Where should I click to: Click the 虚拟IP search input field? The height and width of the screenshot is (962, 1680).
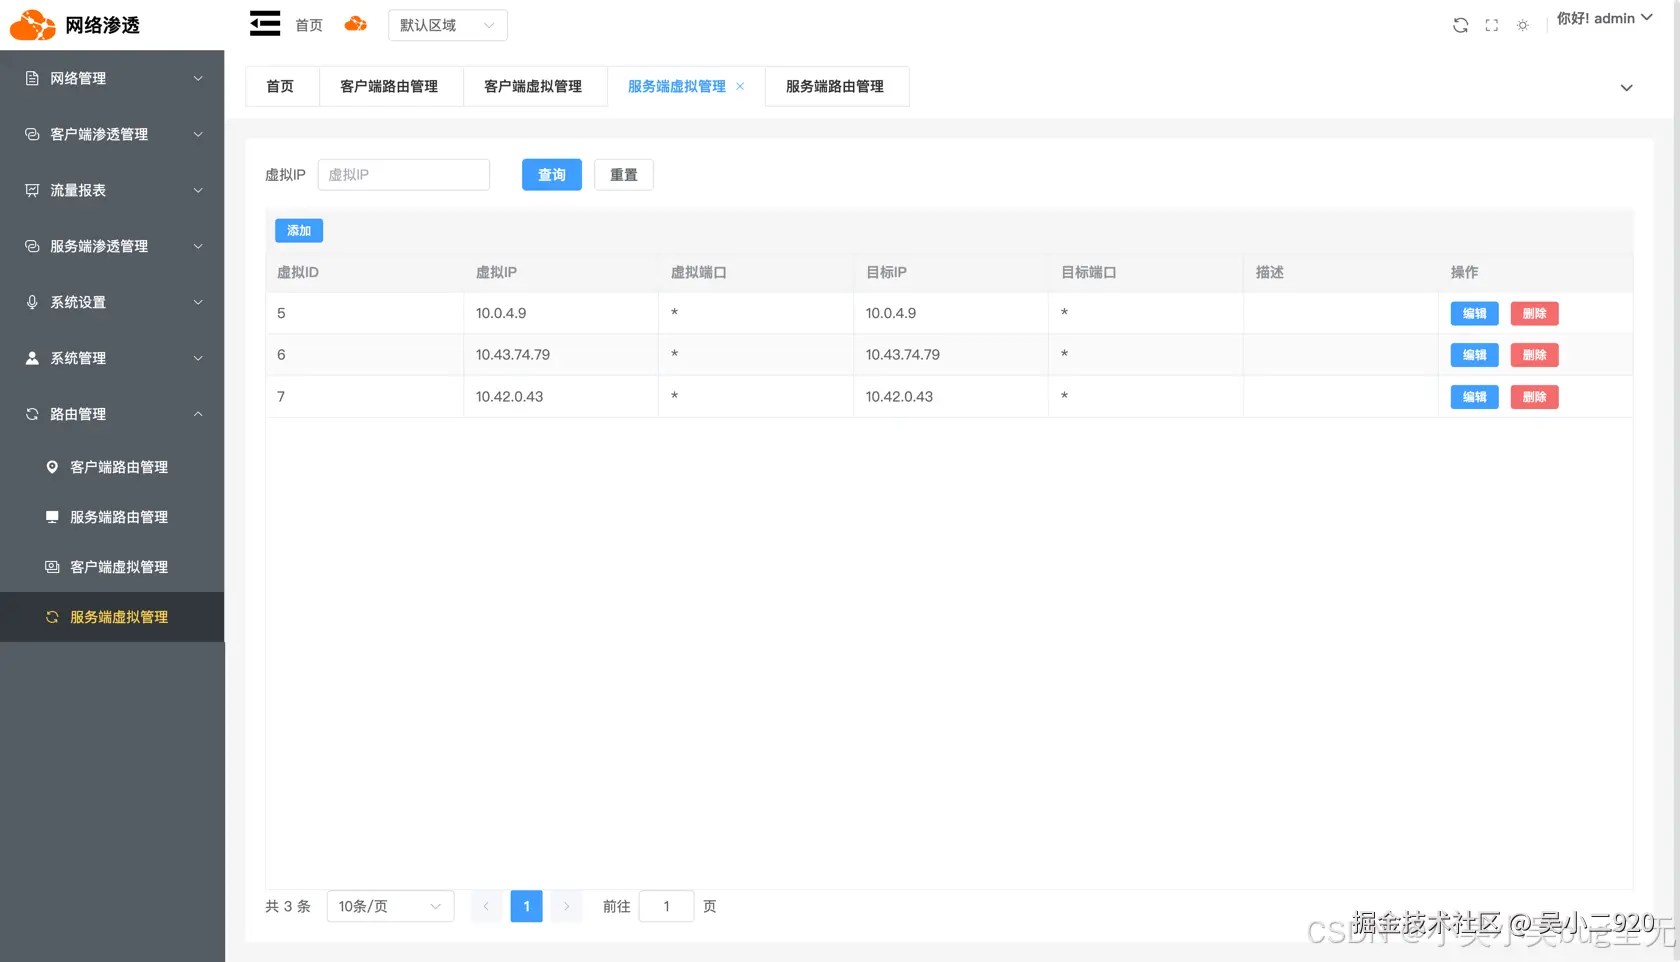[x=403, y=174]
